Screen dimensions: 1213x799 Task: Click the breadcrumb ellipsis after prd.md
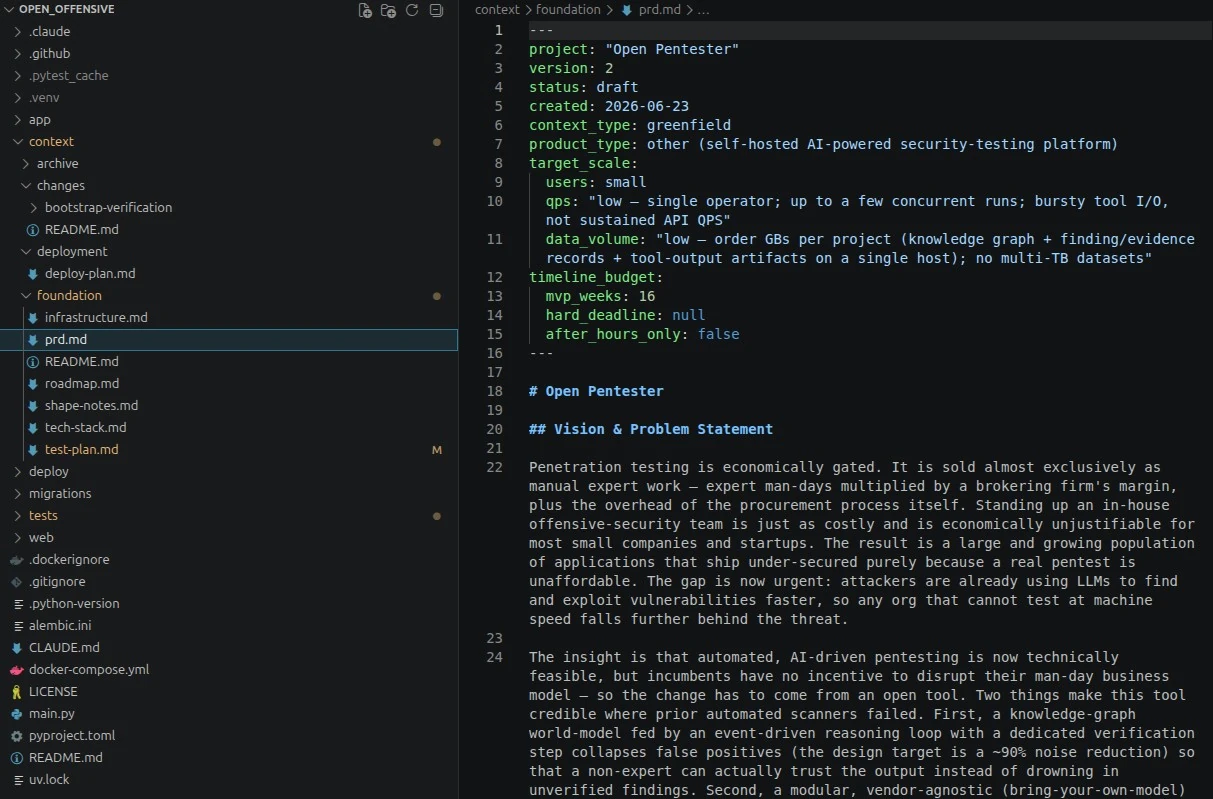[703, 9]
